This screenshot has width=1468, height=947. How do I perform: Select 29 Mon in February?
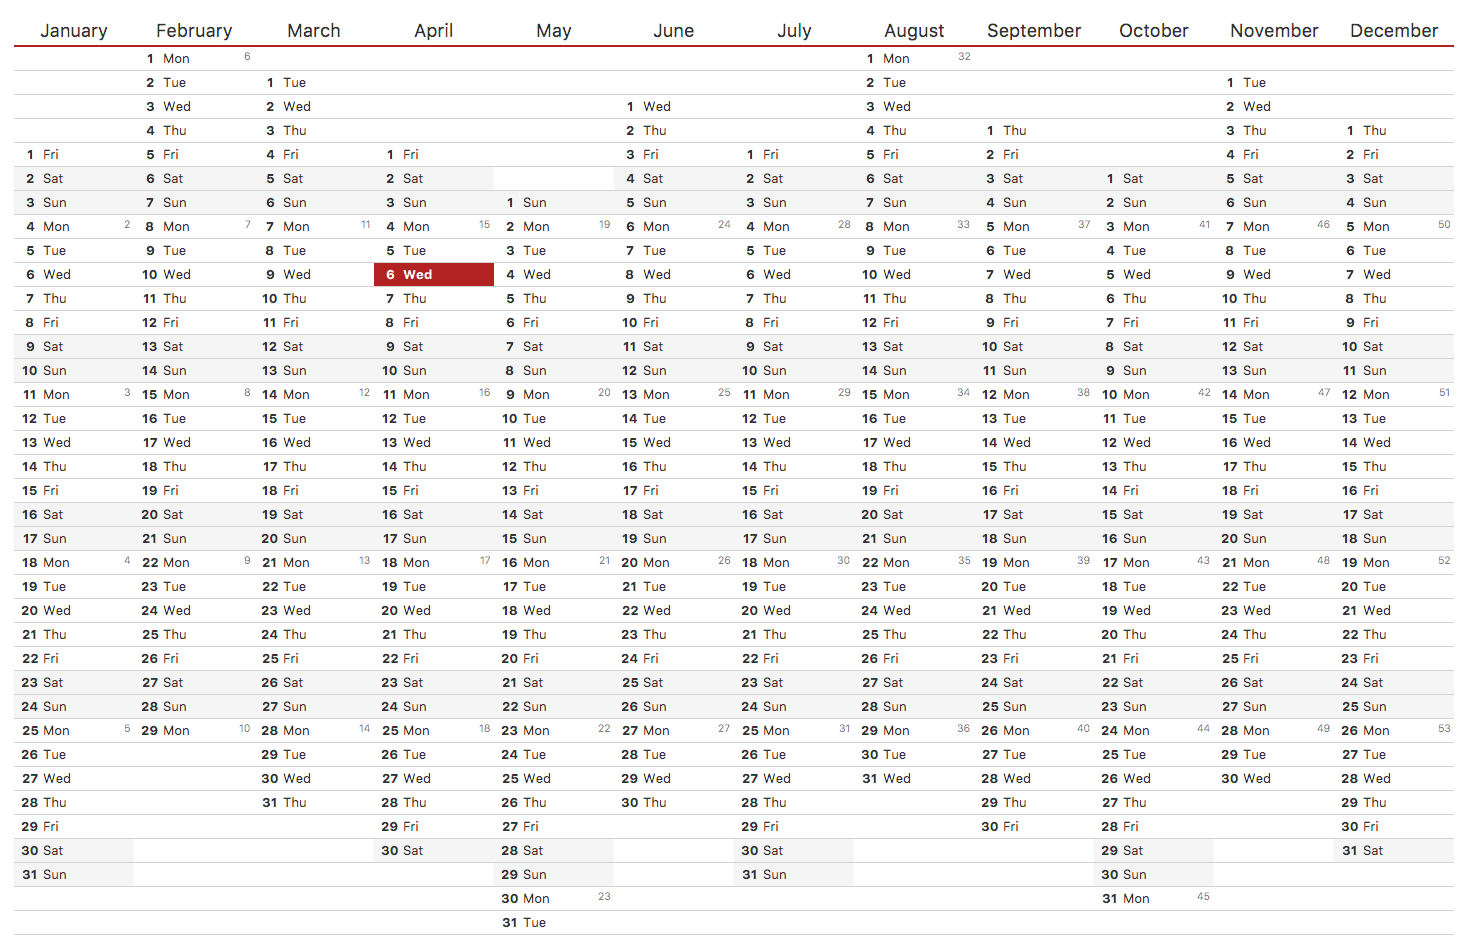194,730
